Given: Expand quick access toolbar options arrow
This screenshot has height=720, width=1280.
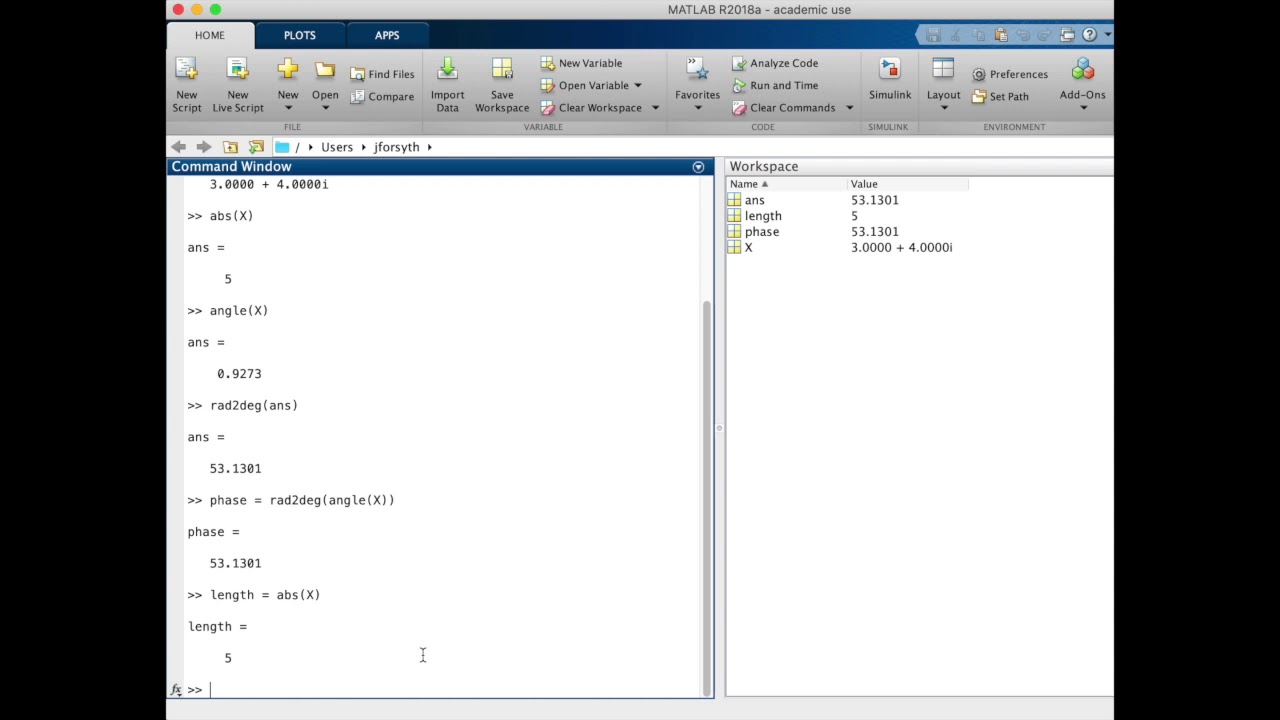Looking at the screenshot, I should tap(1108, 35).
